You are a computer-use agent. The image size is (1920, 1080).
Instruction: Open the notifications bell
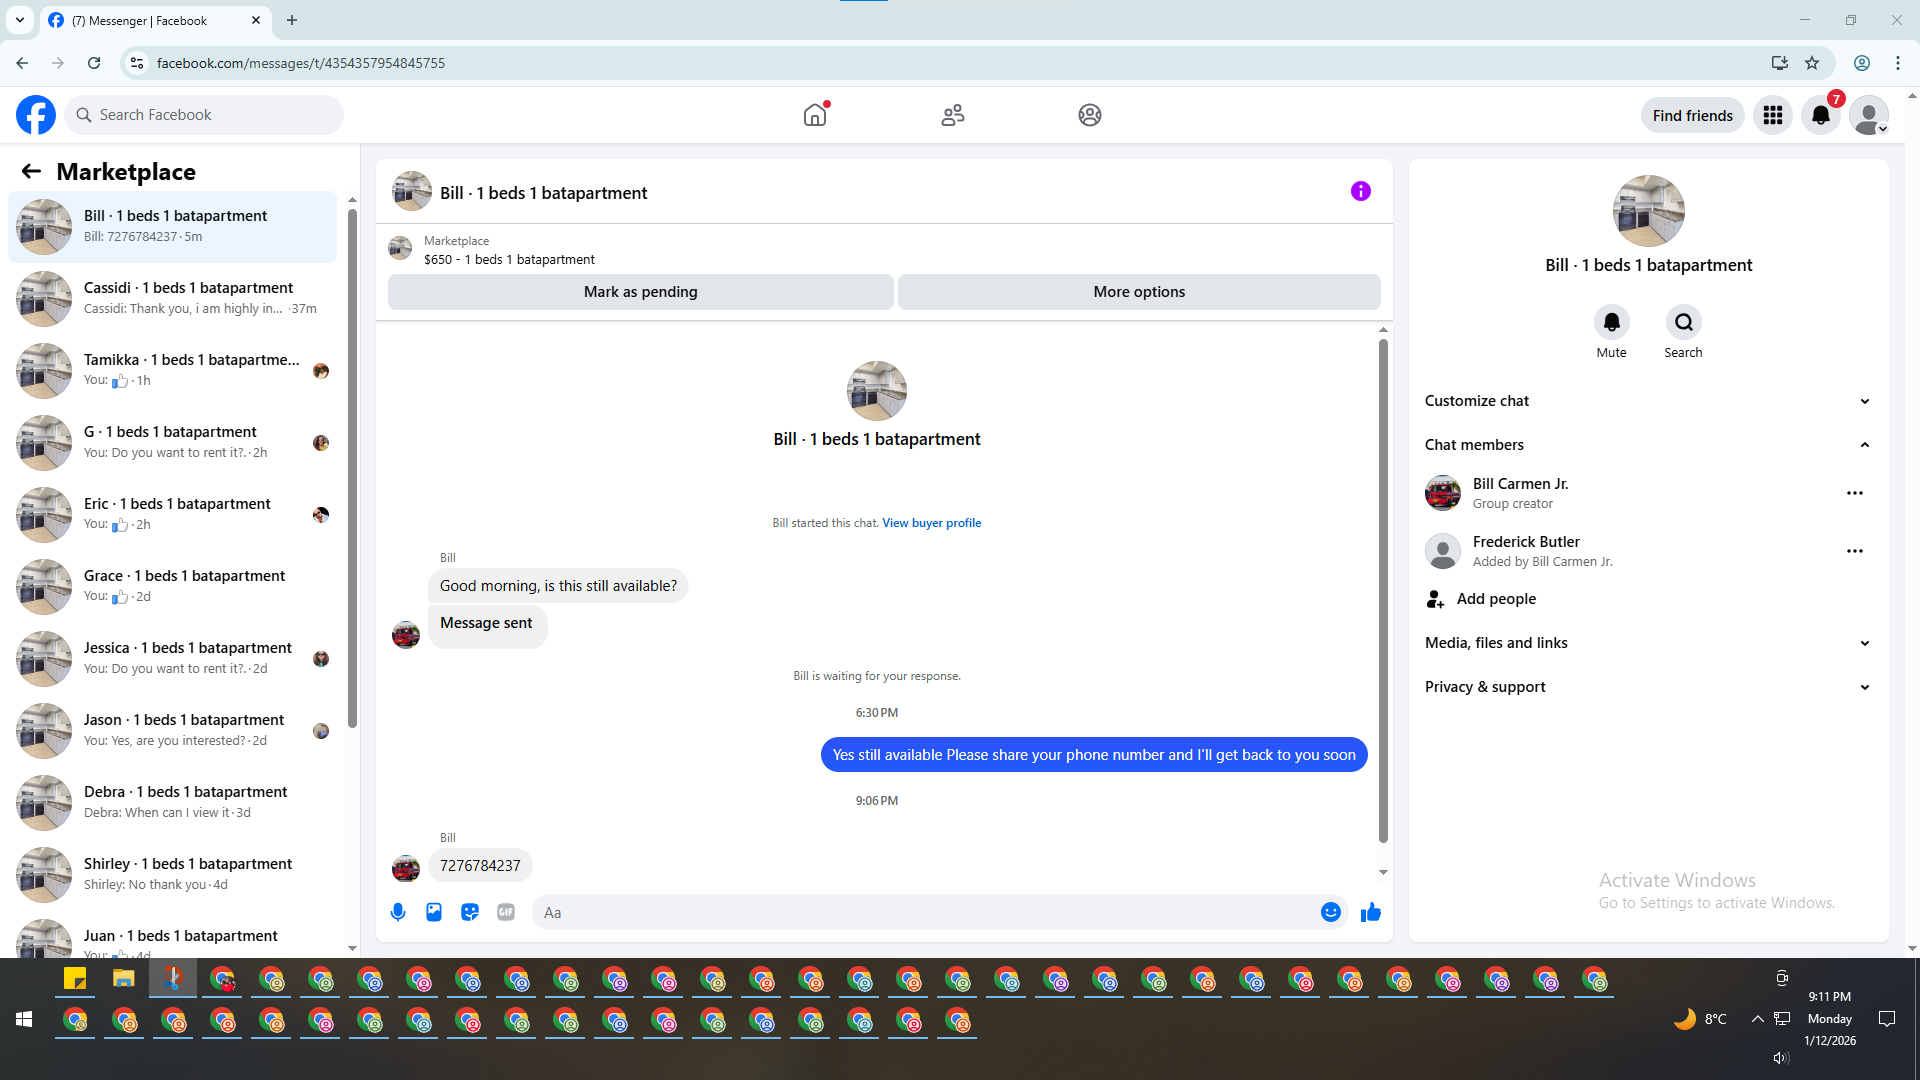coord(1821,115)
